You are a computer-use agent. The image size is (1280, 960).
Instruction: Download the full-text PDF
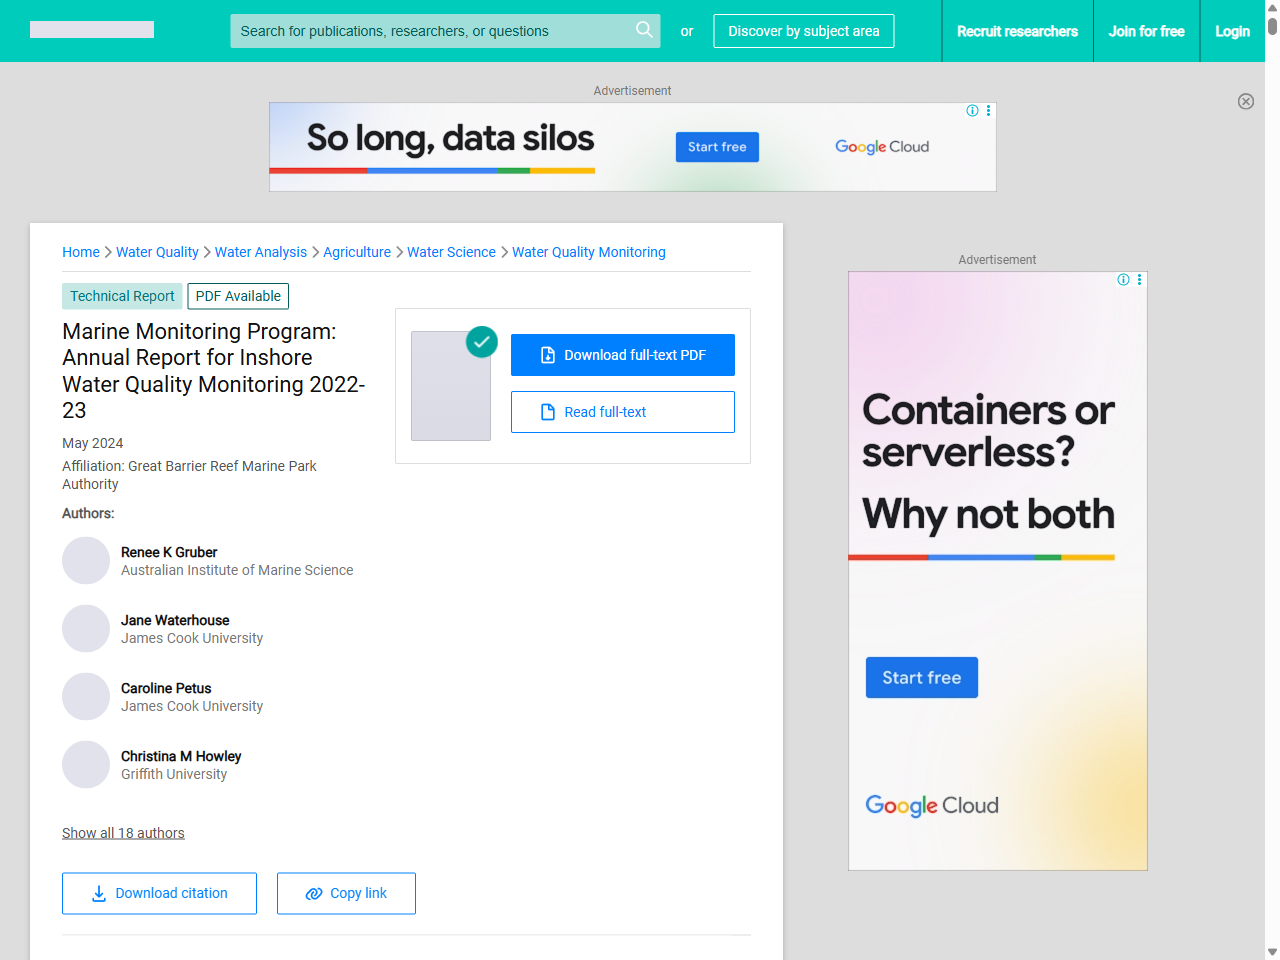coord(623,355)
